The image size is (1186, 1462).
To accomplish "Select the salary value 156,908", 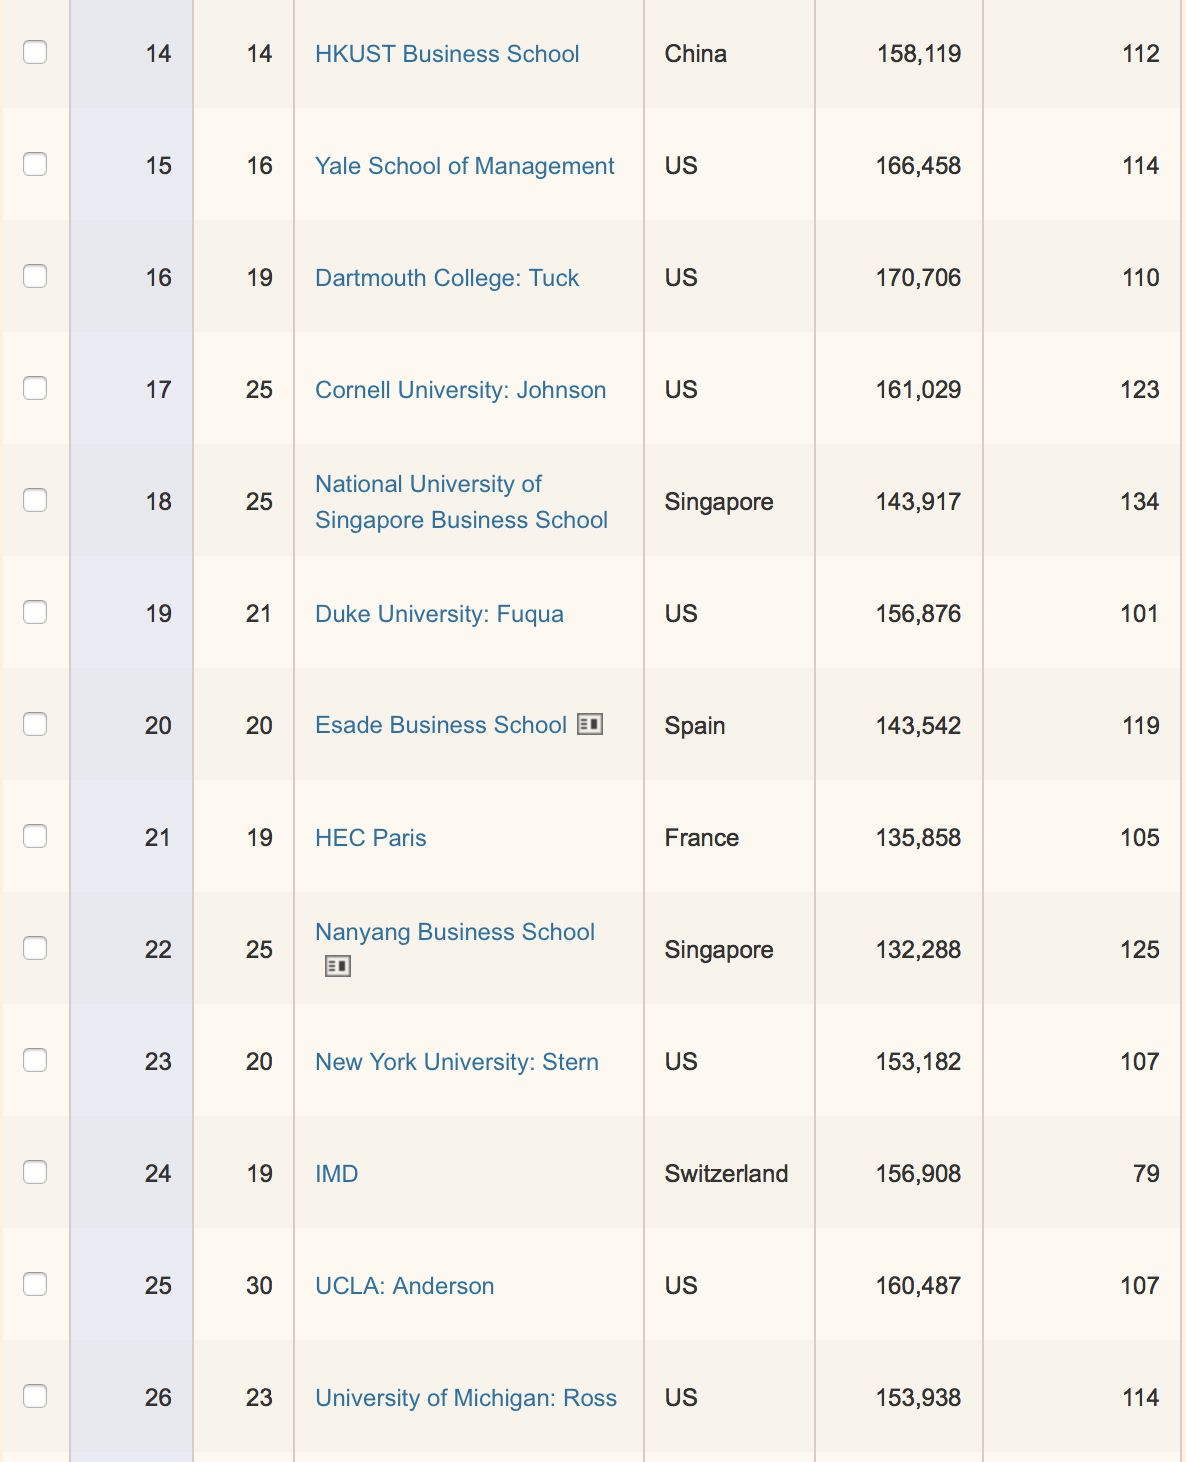I will coord(919,1174).
